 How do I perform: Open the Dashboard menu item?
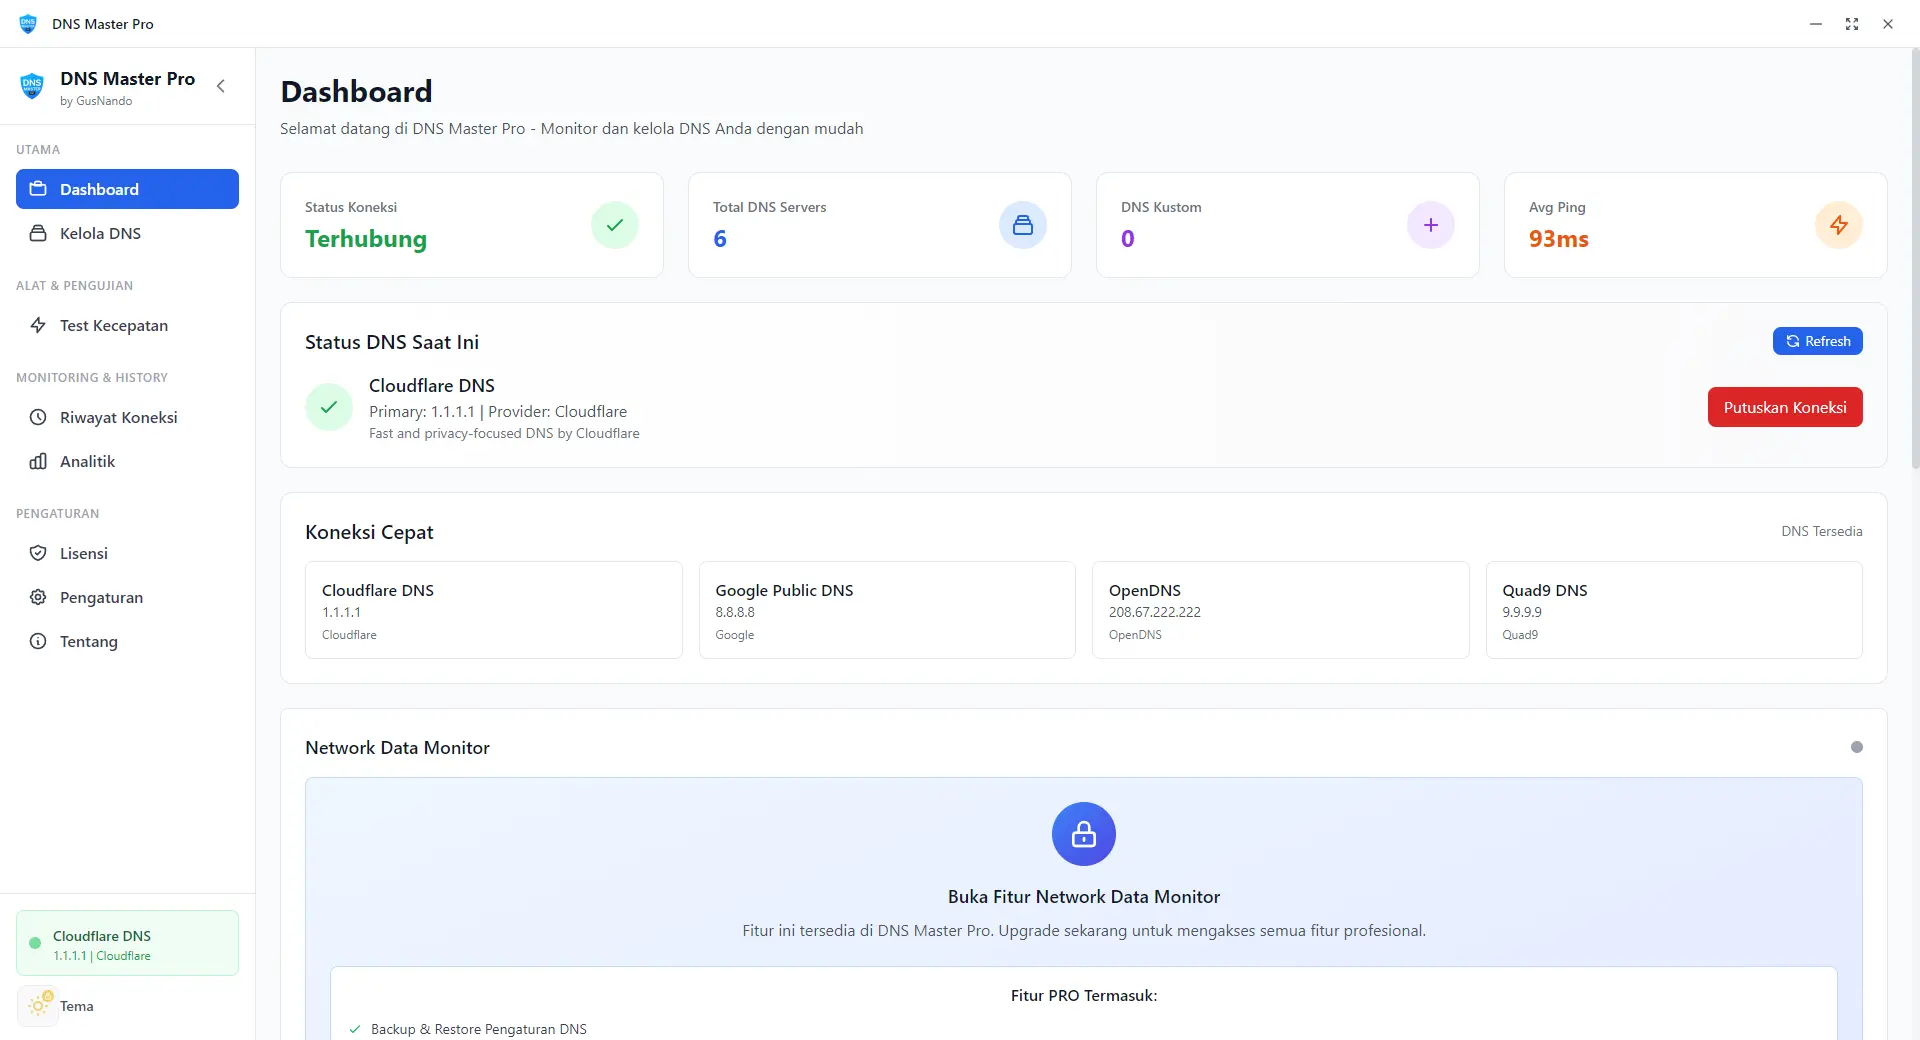pos(127,189)
